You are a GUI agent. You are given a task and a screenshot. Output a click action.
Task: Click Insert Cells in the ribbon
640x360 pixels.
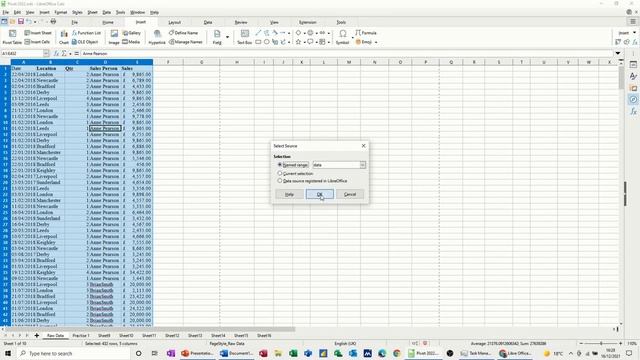(x=37, y=42)
